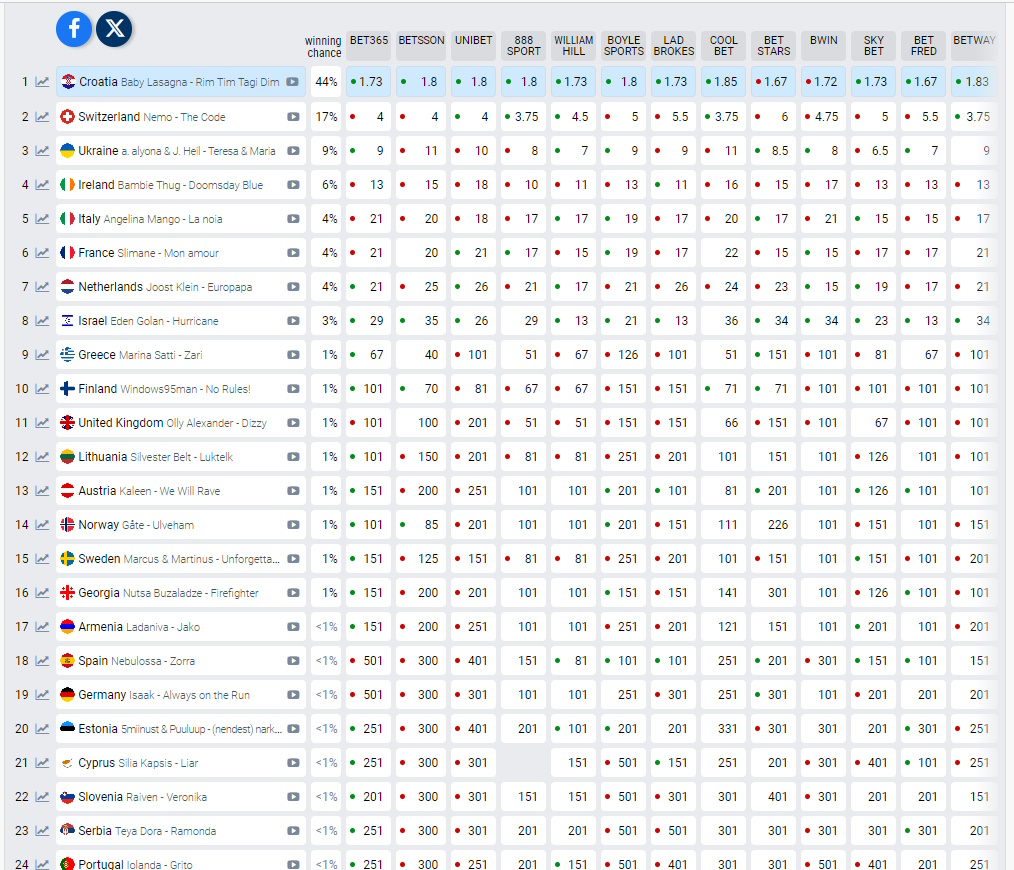Open odds history chart for Israel
Screen dimensions: 1014x870
(42, 321)
